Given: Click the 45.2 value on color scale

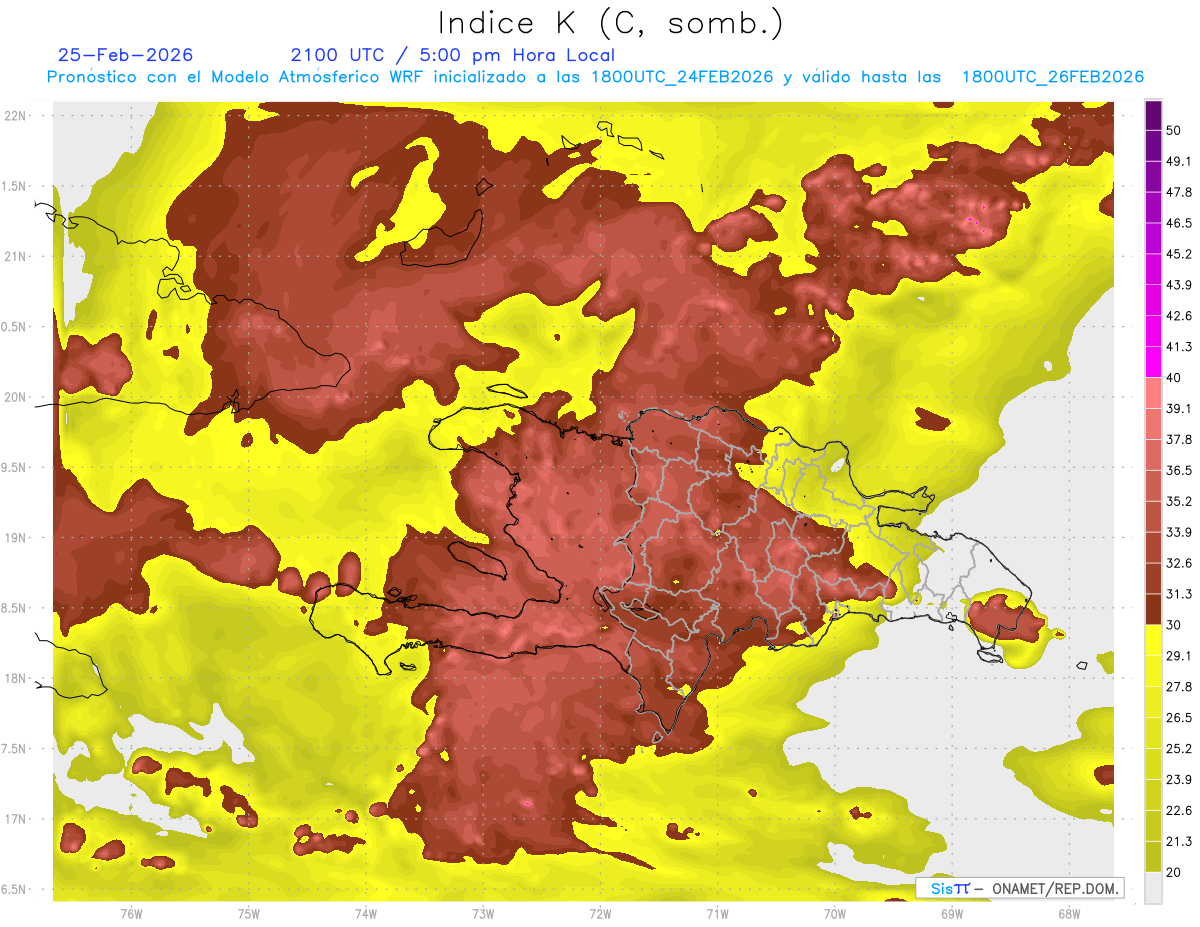Looking at the screenshot, I should tap(1179, 254).
